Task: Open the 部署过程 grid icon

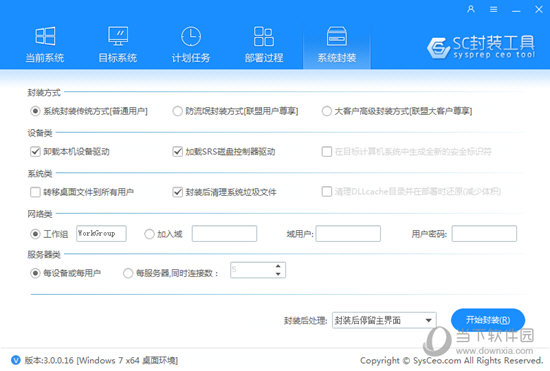Action: 264,36
